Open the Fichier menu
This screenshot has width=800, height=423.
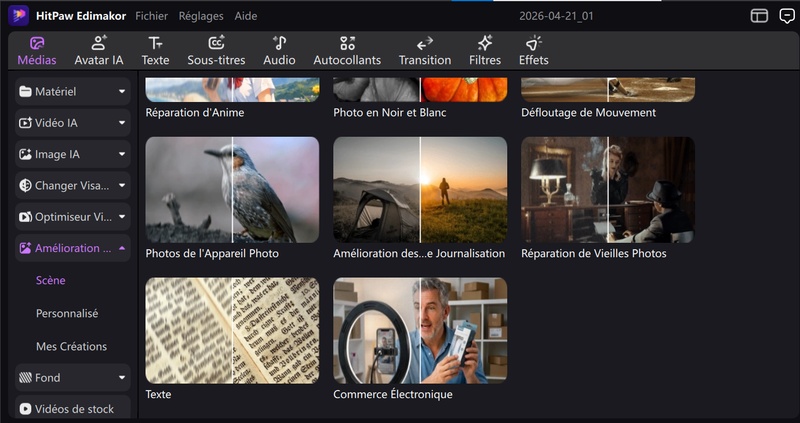(x=151, y=16)
